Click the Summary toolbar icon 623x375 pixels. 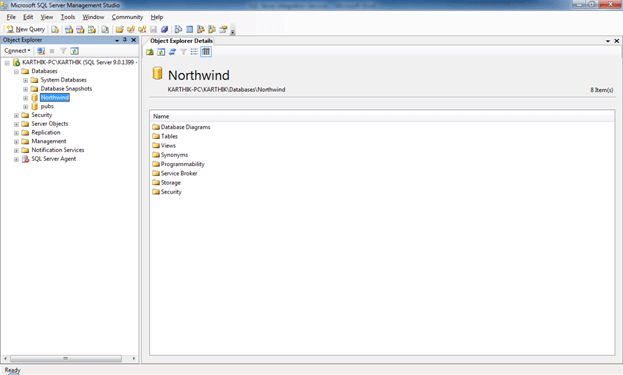click(x=190, y=29)
